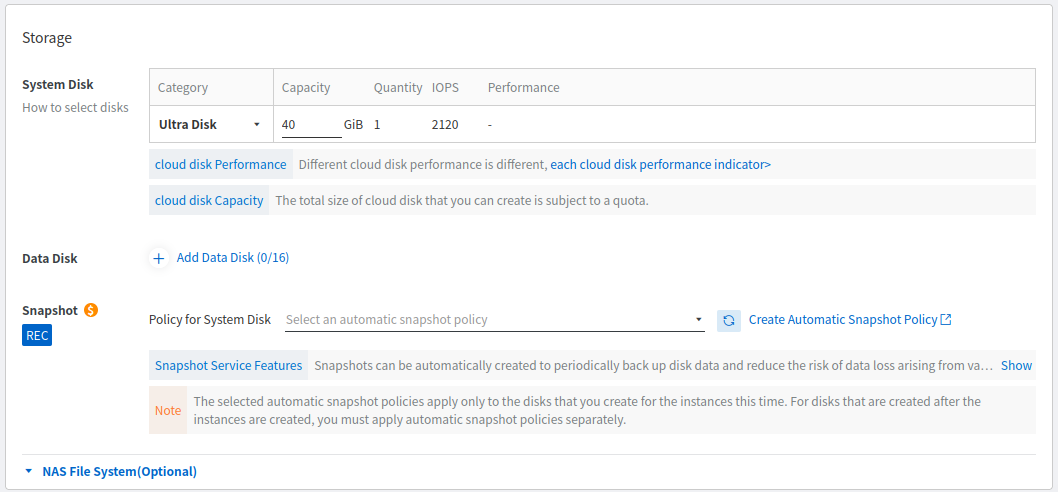This screenshot has width=1058, height=492.
Task: Click the blue REC badge under Snapshot
Action: point(36,335)
